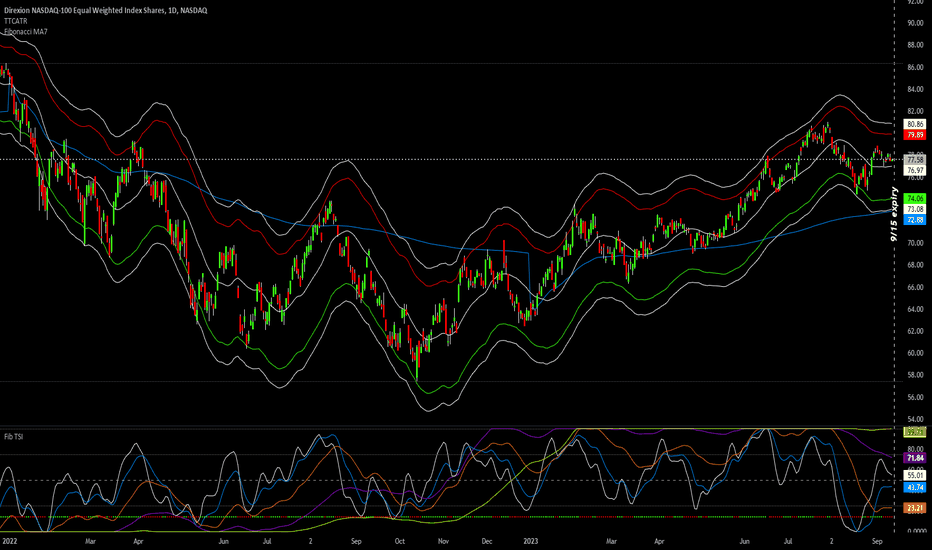The width and height of the screenshot is (932, 550).
Task: Select the Fibonacci MA7 indicator label
Action: click(x=26, y=32)
